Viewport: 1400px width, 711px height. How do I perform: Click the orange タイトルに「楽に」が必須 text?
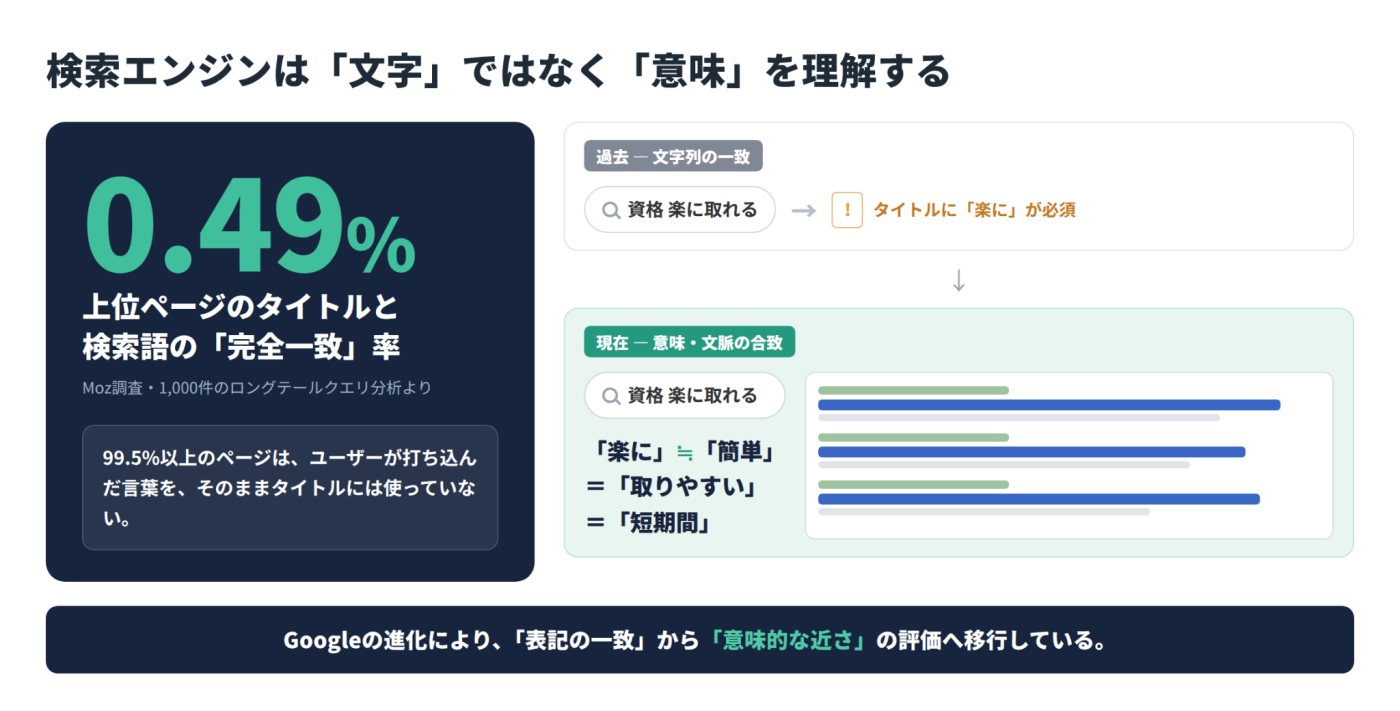974,210
